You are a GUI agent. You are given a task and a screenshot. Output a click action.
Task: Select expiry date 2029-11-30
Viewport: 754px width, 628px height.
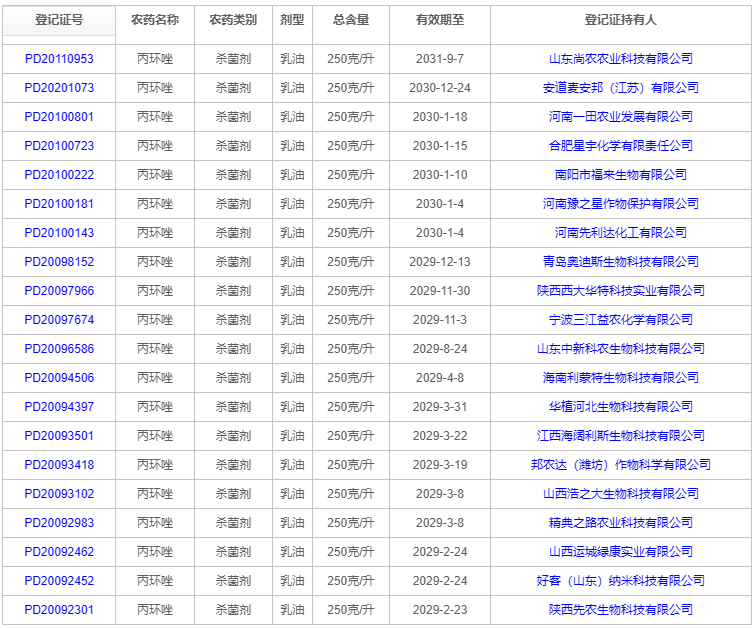click(x=440, y=290)
